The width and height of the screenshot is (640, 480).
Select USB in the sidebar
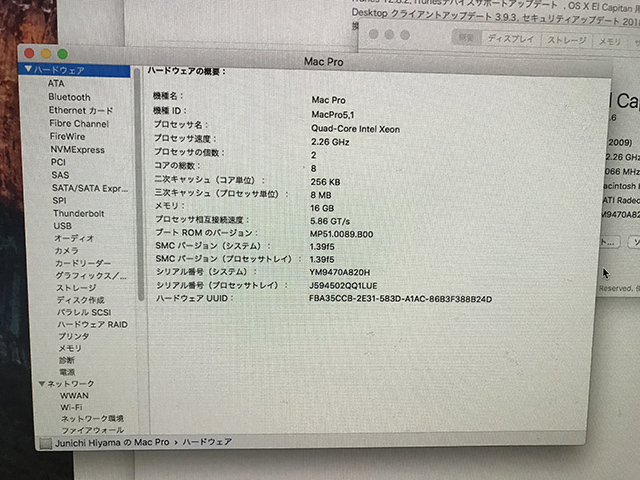coord(62,226)
